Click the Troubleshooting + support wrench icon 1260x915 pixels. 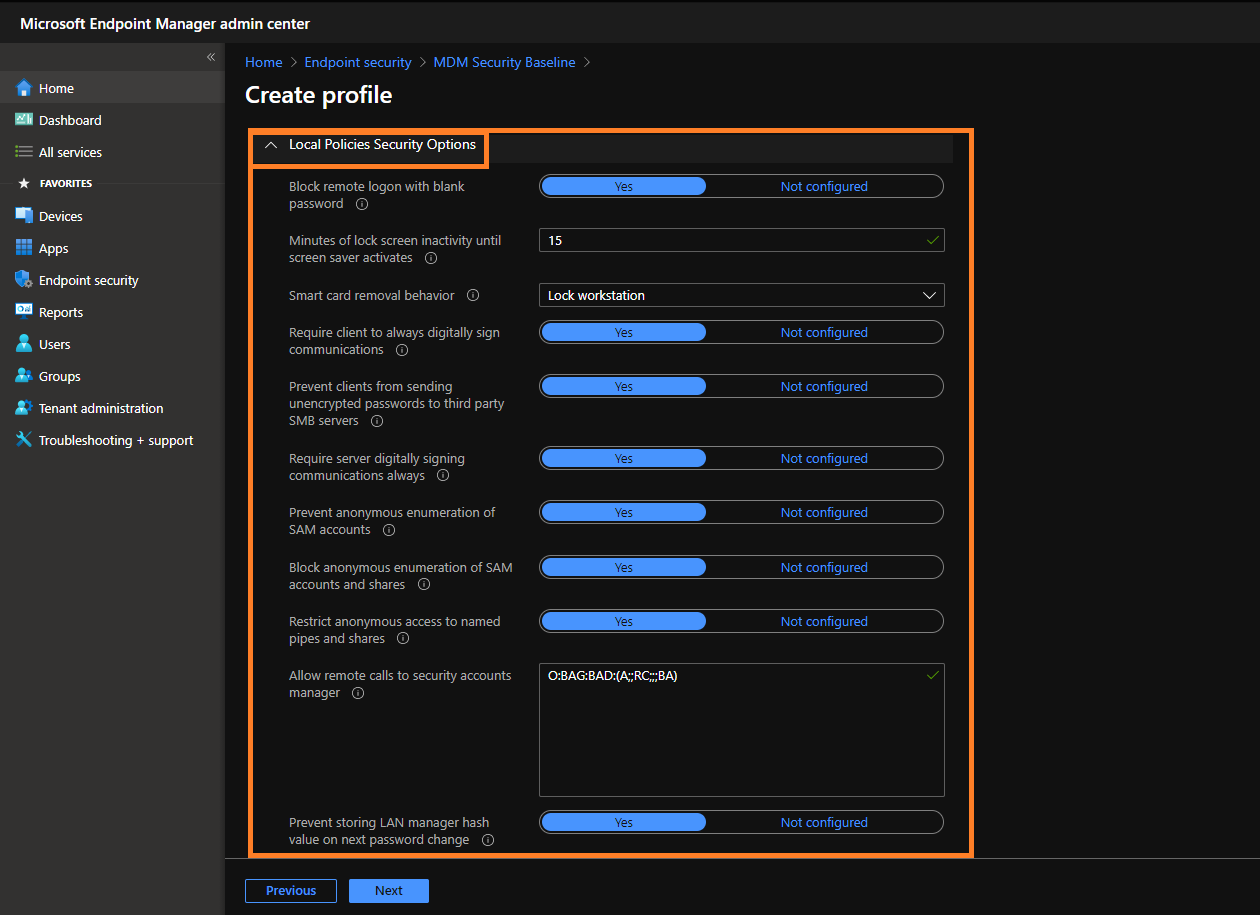(x=24, y=440)
